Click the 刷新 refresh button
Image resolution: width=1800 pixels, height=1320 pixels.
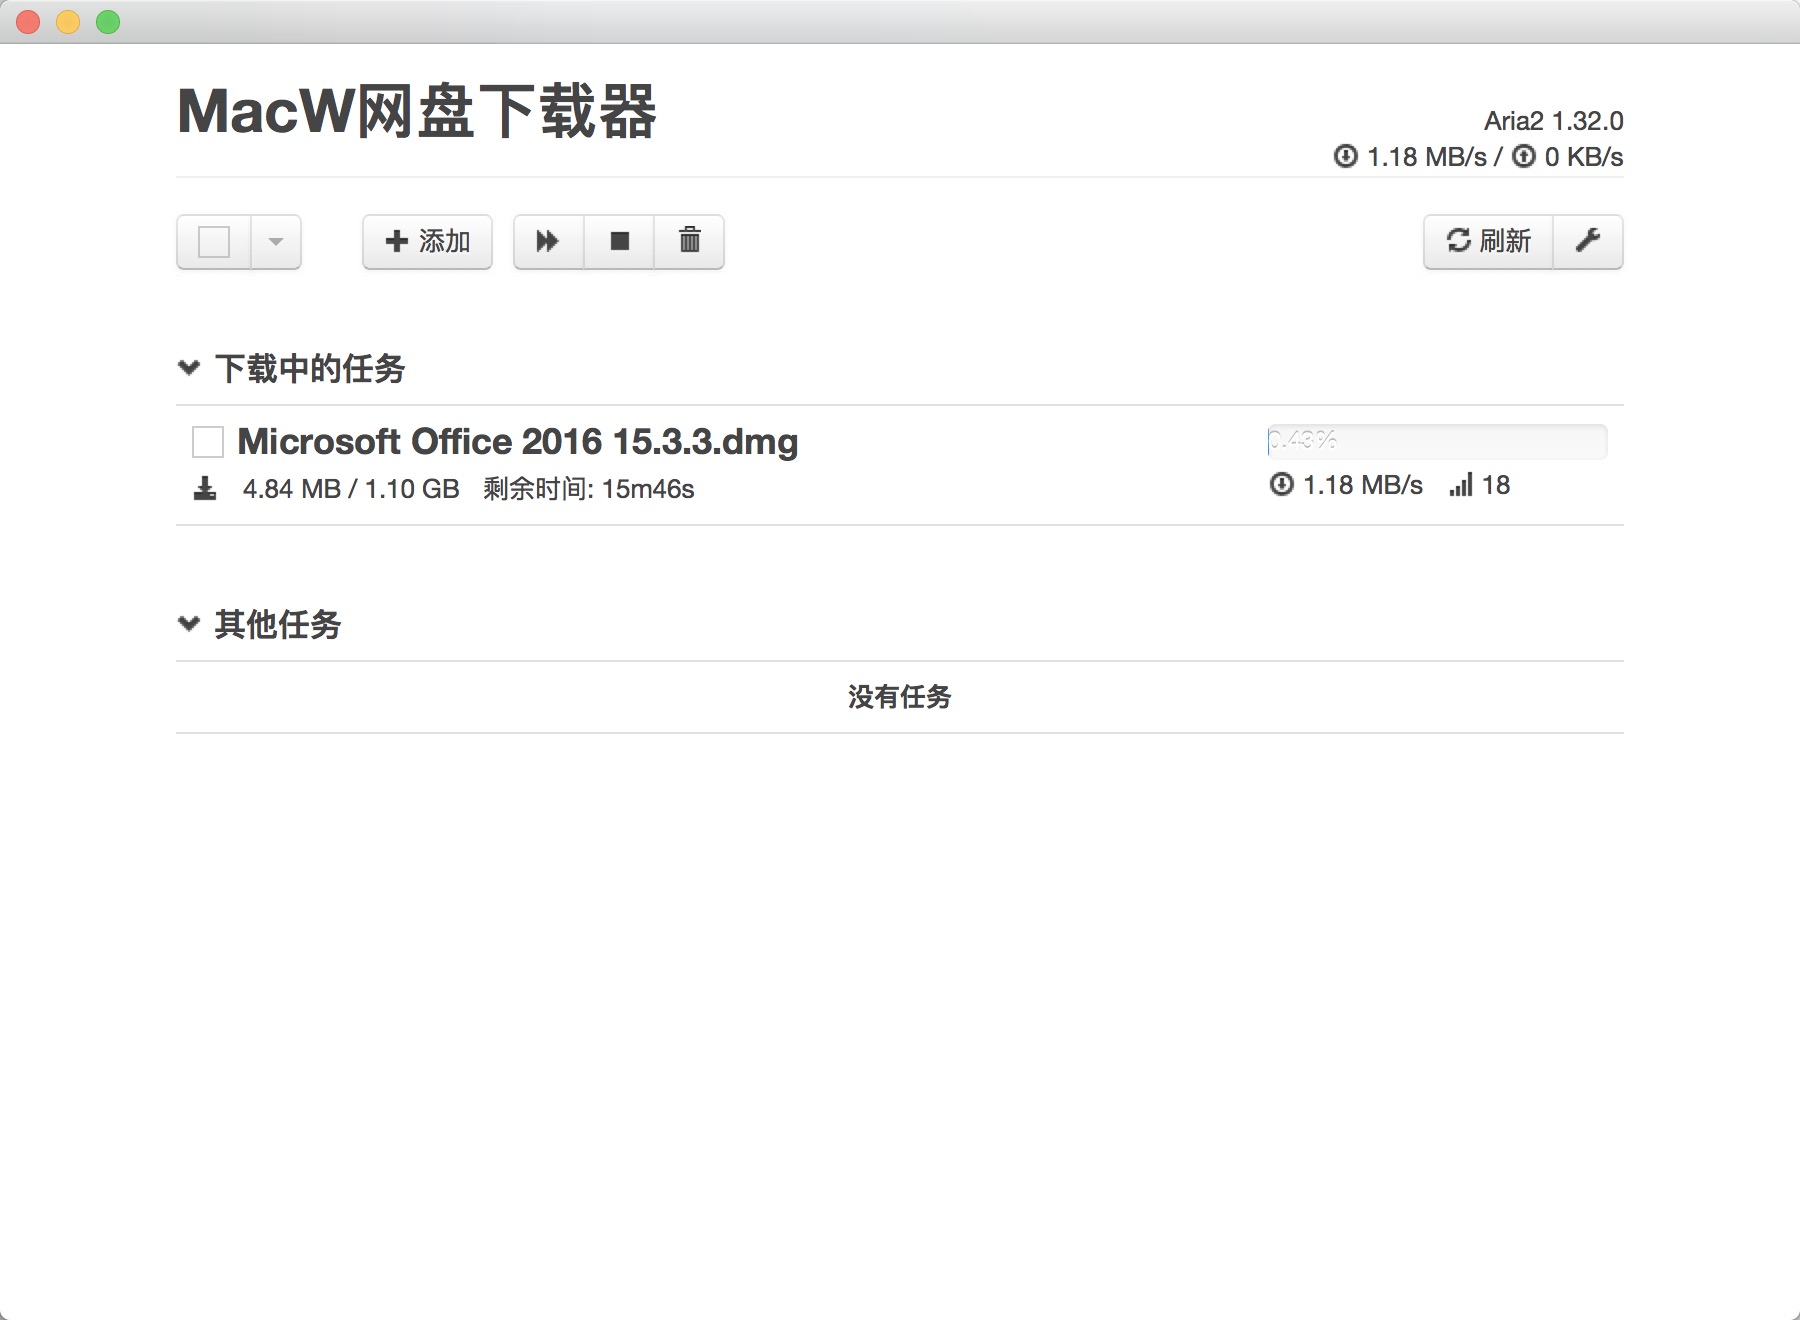click(1488, 241)
